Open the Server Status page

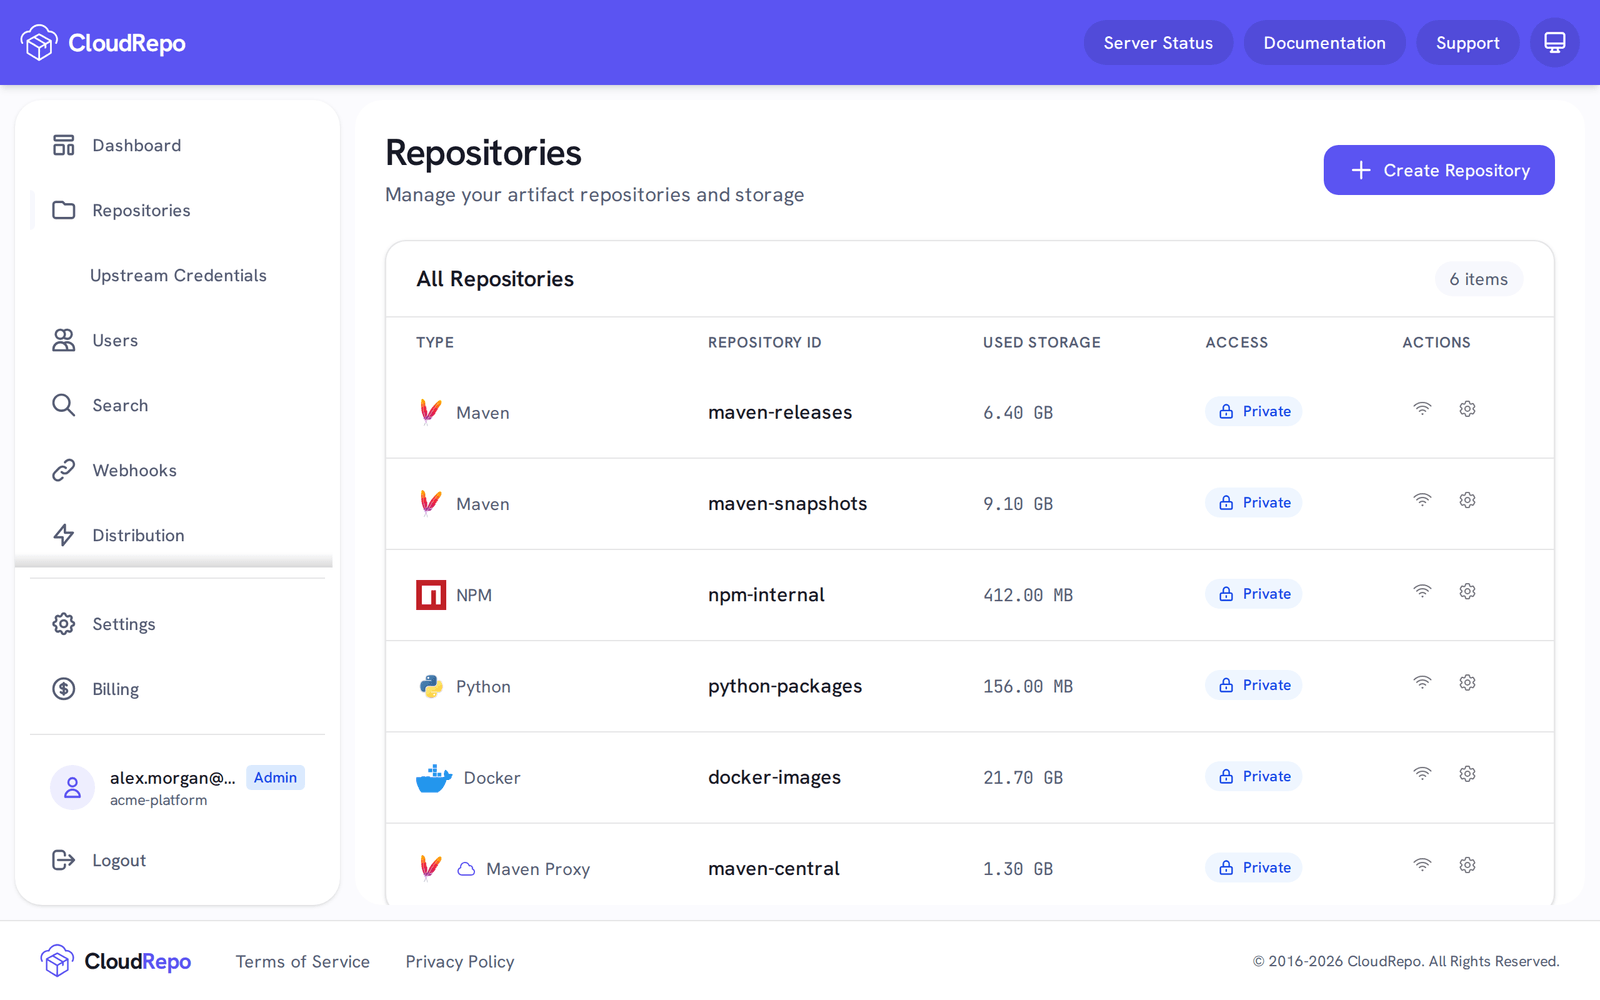click(x=1158, y=43)
